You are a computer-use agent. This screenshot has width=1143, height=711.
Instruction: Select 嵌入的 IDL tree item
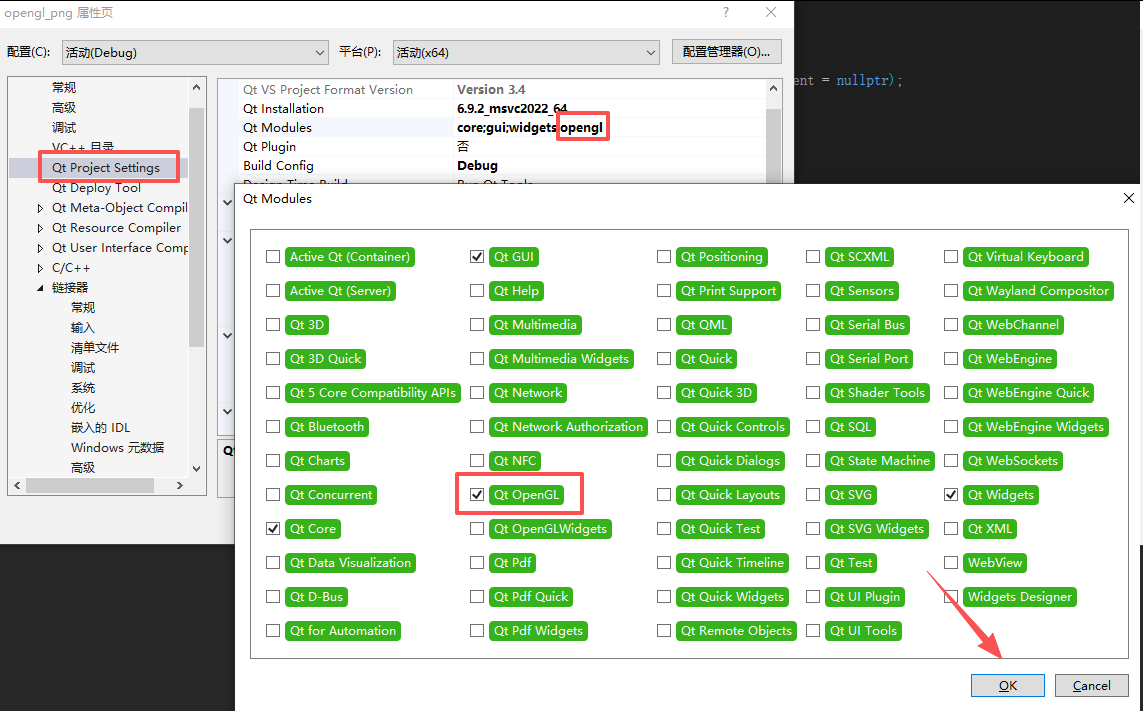[x=101, y=427]
